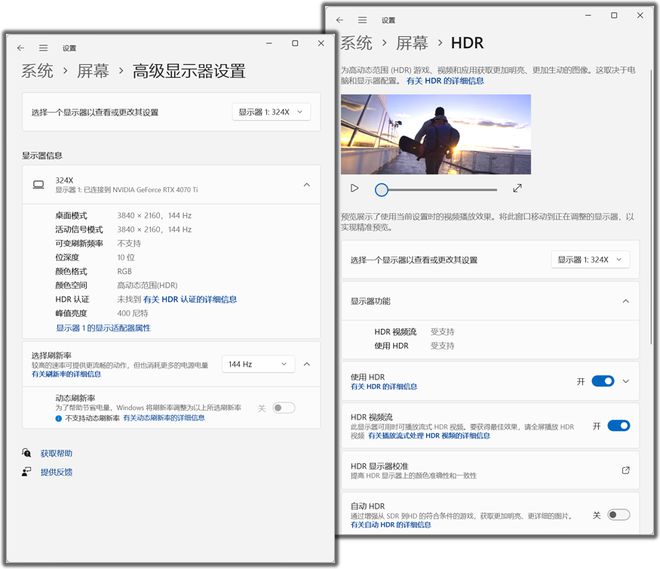660x569 pixels.
Task: Click the 获取帮助 help icon
Action: pos(27,453)
